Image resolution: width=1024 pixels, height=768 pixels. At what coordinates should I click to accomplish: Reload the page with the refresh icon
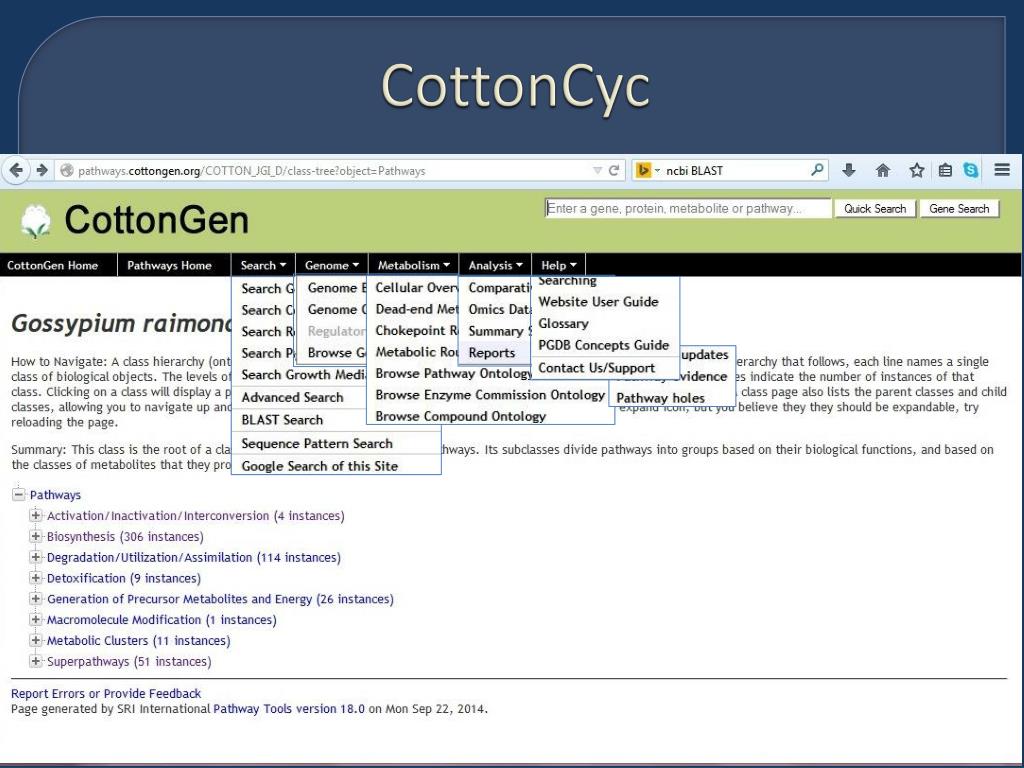pos(614,170)
